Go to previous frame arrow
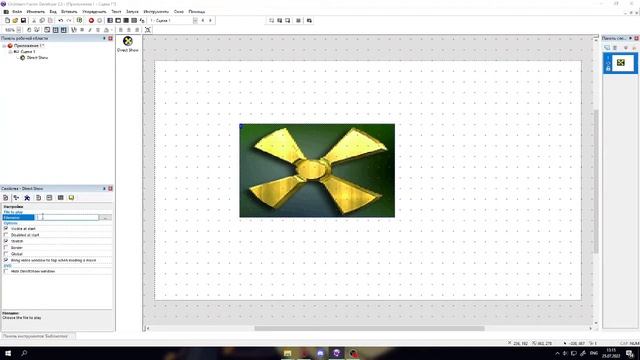 pyautogui.click(x=203, y=20)
